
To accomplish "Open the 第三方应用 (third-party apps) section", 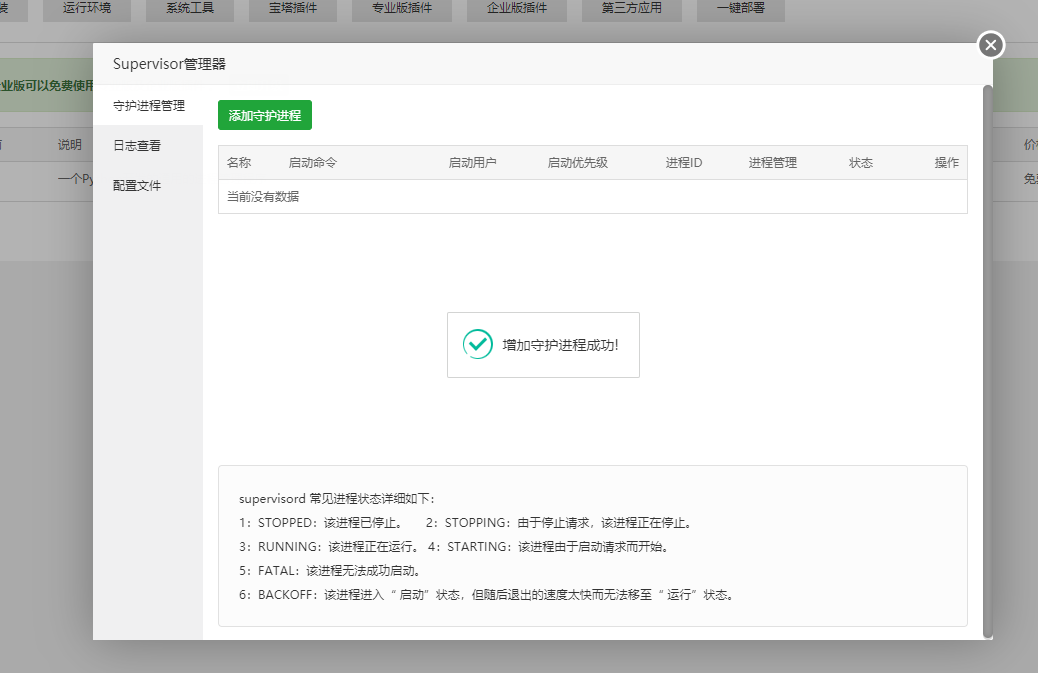I will [x=631, y=8].
